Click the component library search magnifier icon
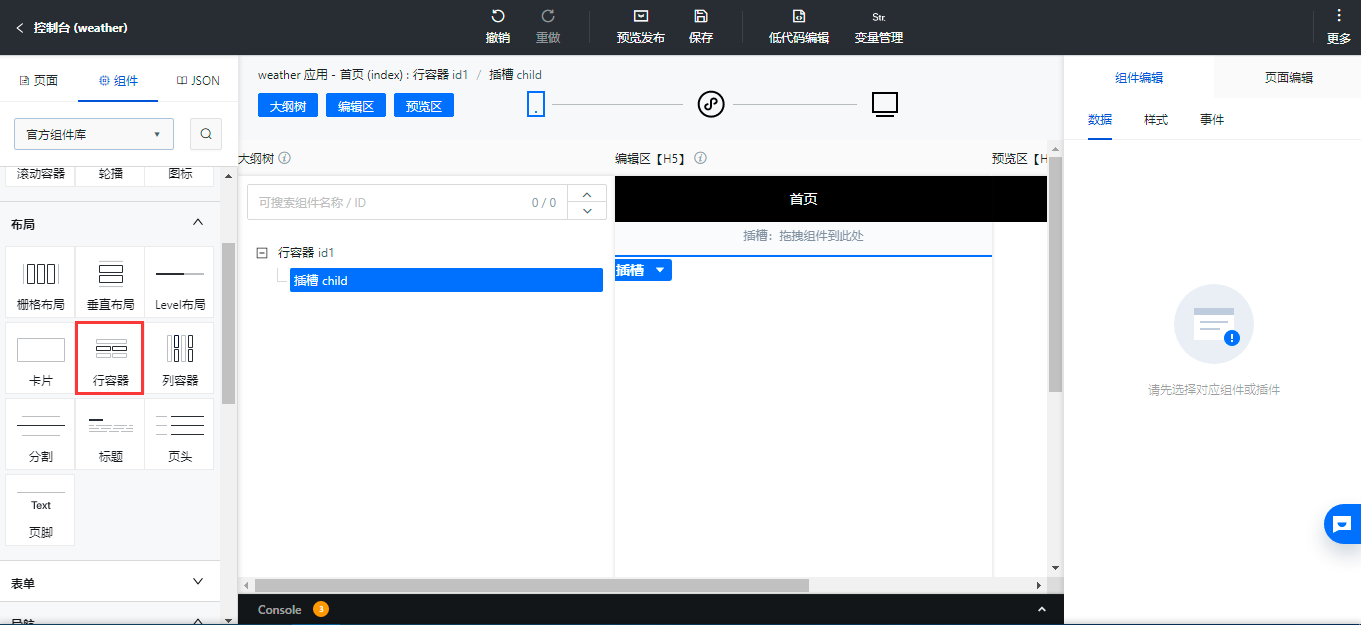Image resolution: width=1361 pixels, height=625 pixels. [204, 133]
